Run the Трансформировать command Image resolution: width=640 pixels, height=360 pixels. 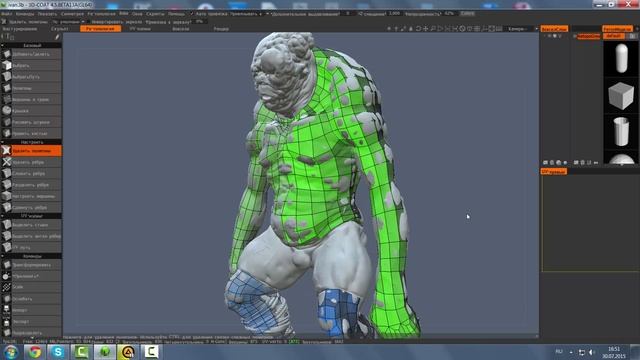click(x=31, y=265)
